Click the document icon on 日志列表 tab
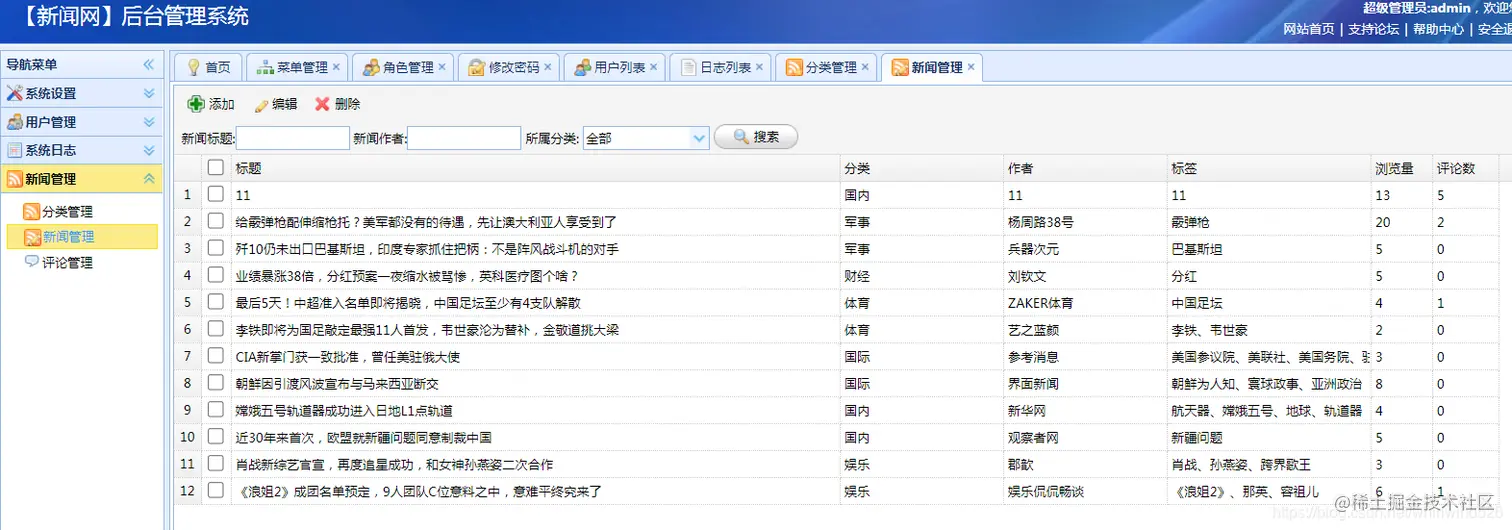The height and width of the screenshot is (530, 1512). click(x=688, y=67)
